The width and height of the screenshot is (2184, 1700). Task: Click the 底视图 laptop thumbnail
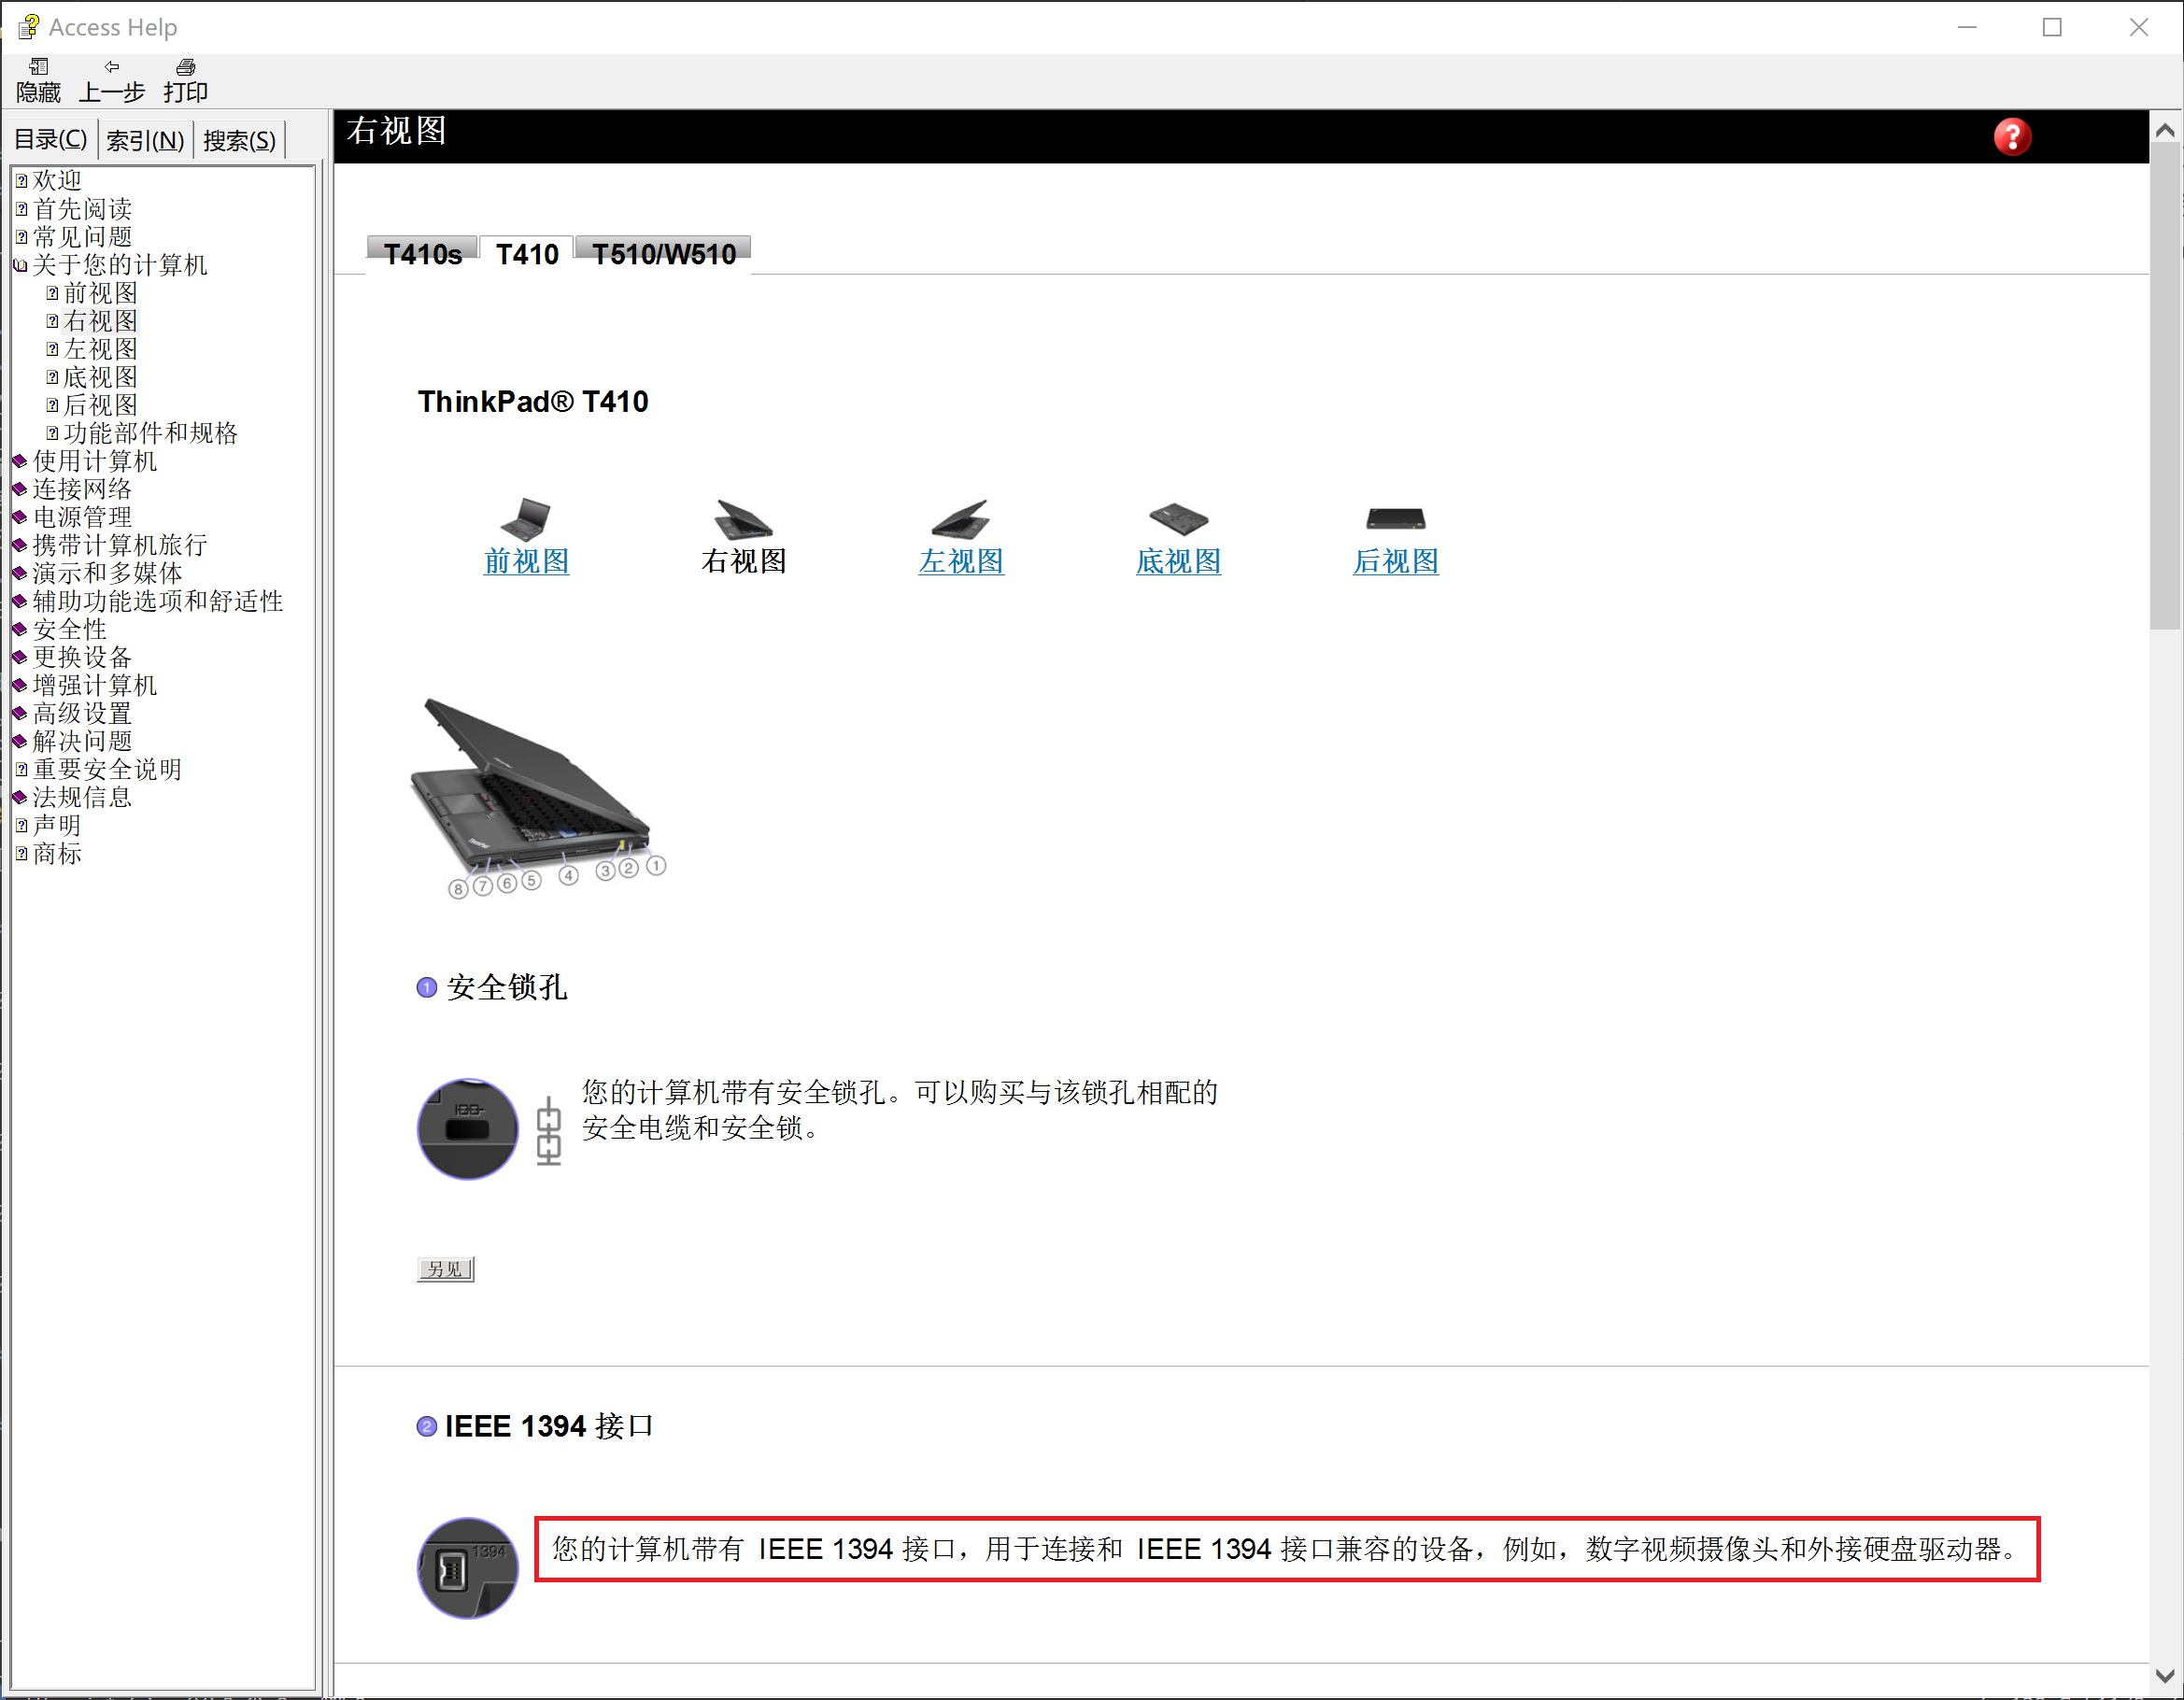coord(1178,518)
